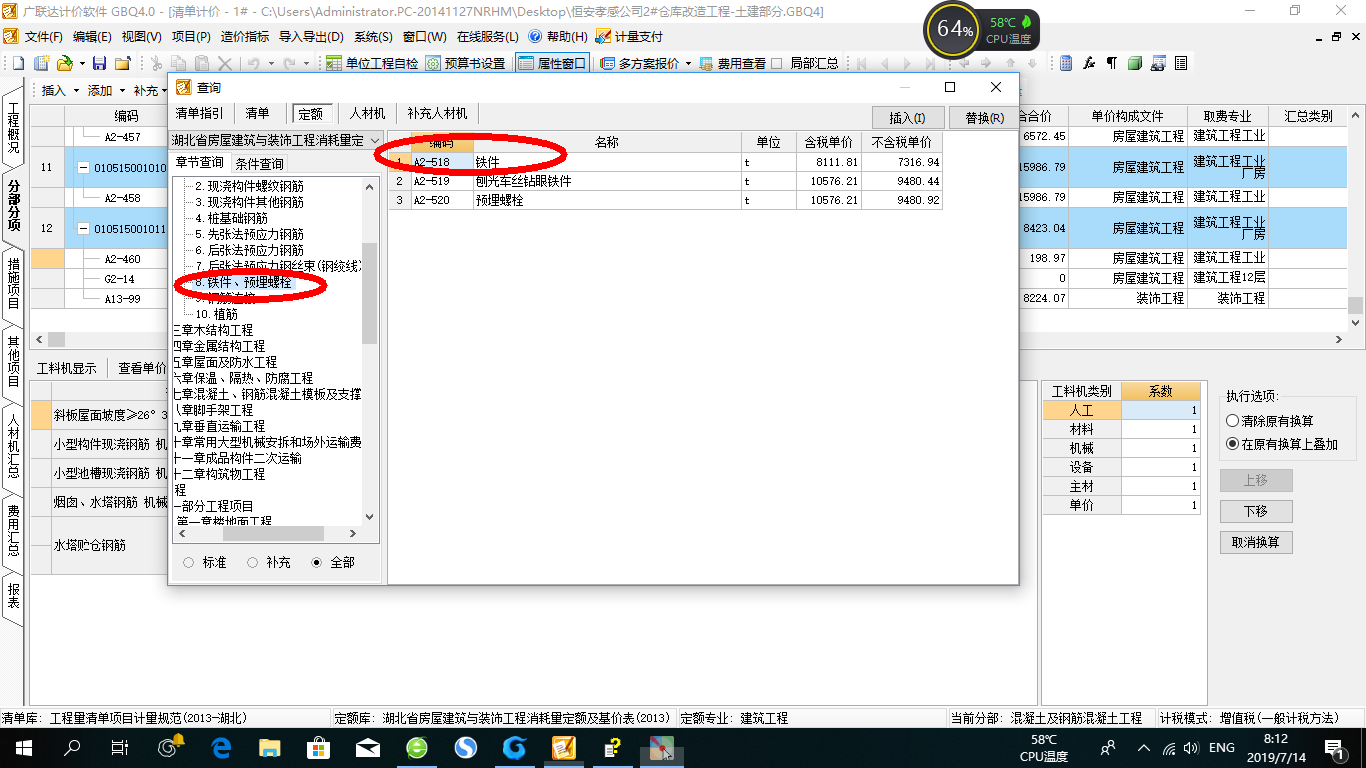Click the New file icon in toolbar

(x=18, y=63)
